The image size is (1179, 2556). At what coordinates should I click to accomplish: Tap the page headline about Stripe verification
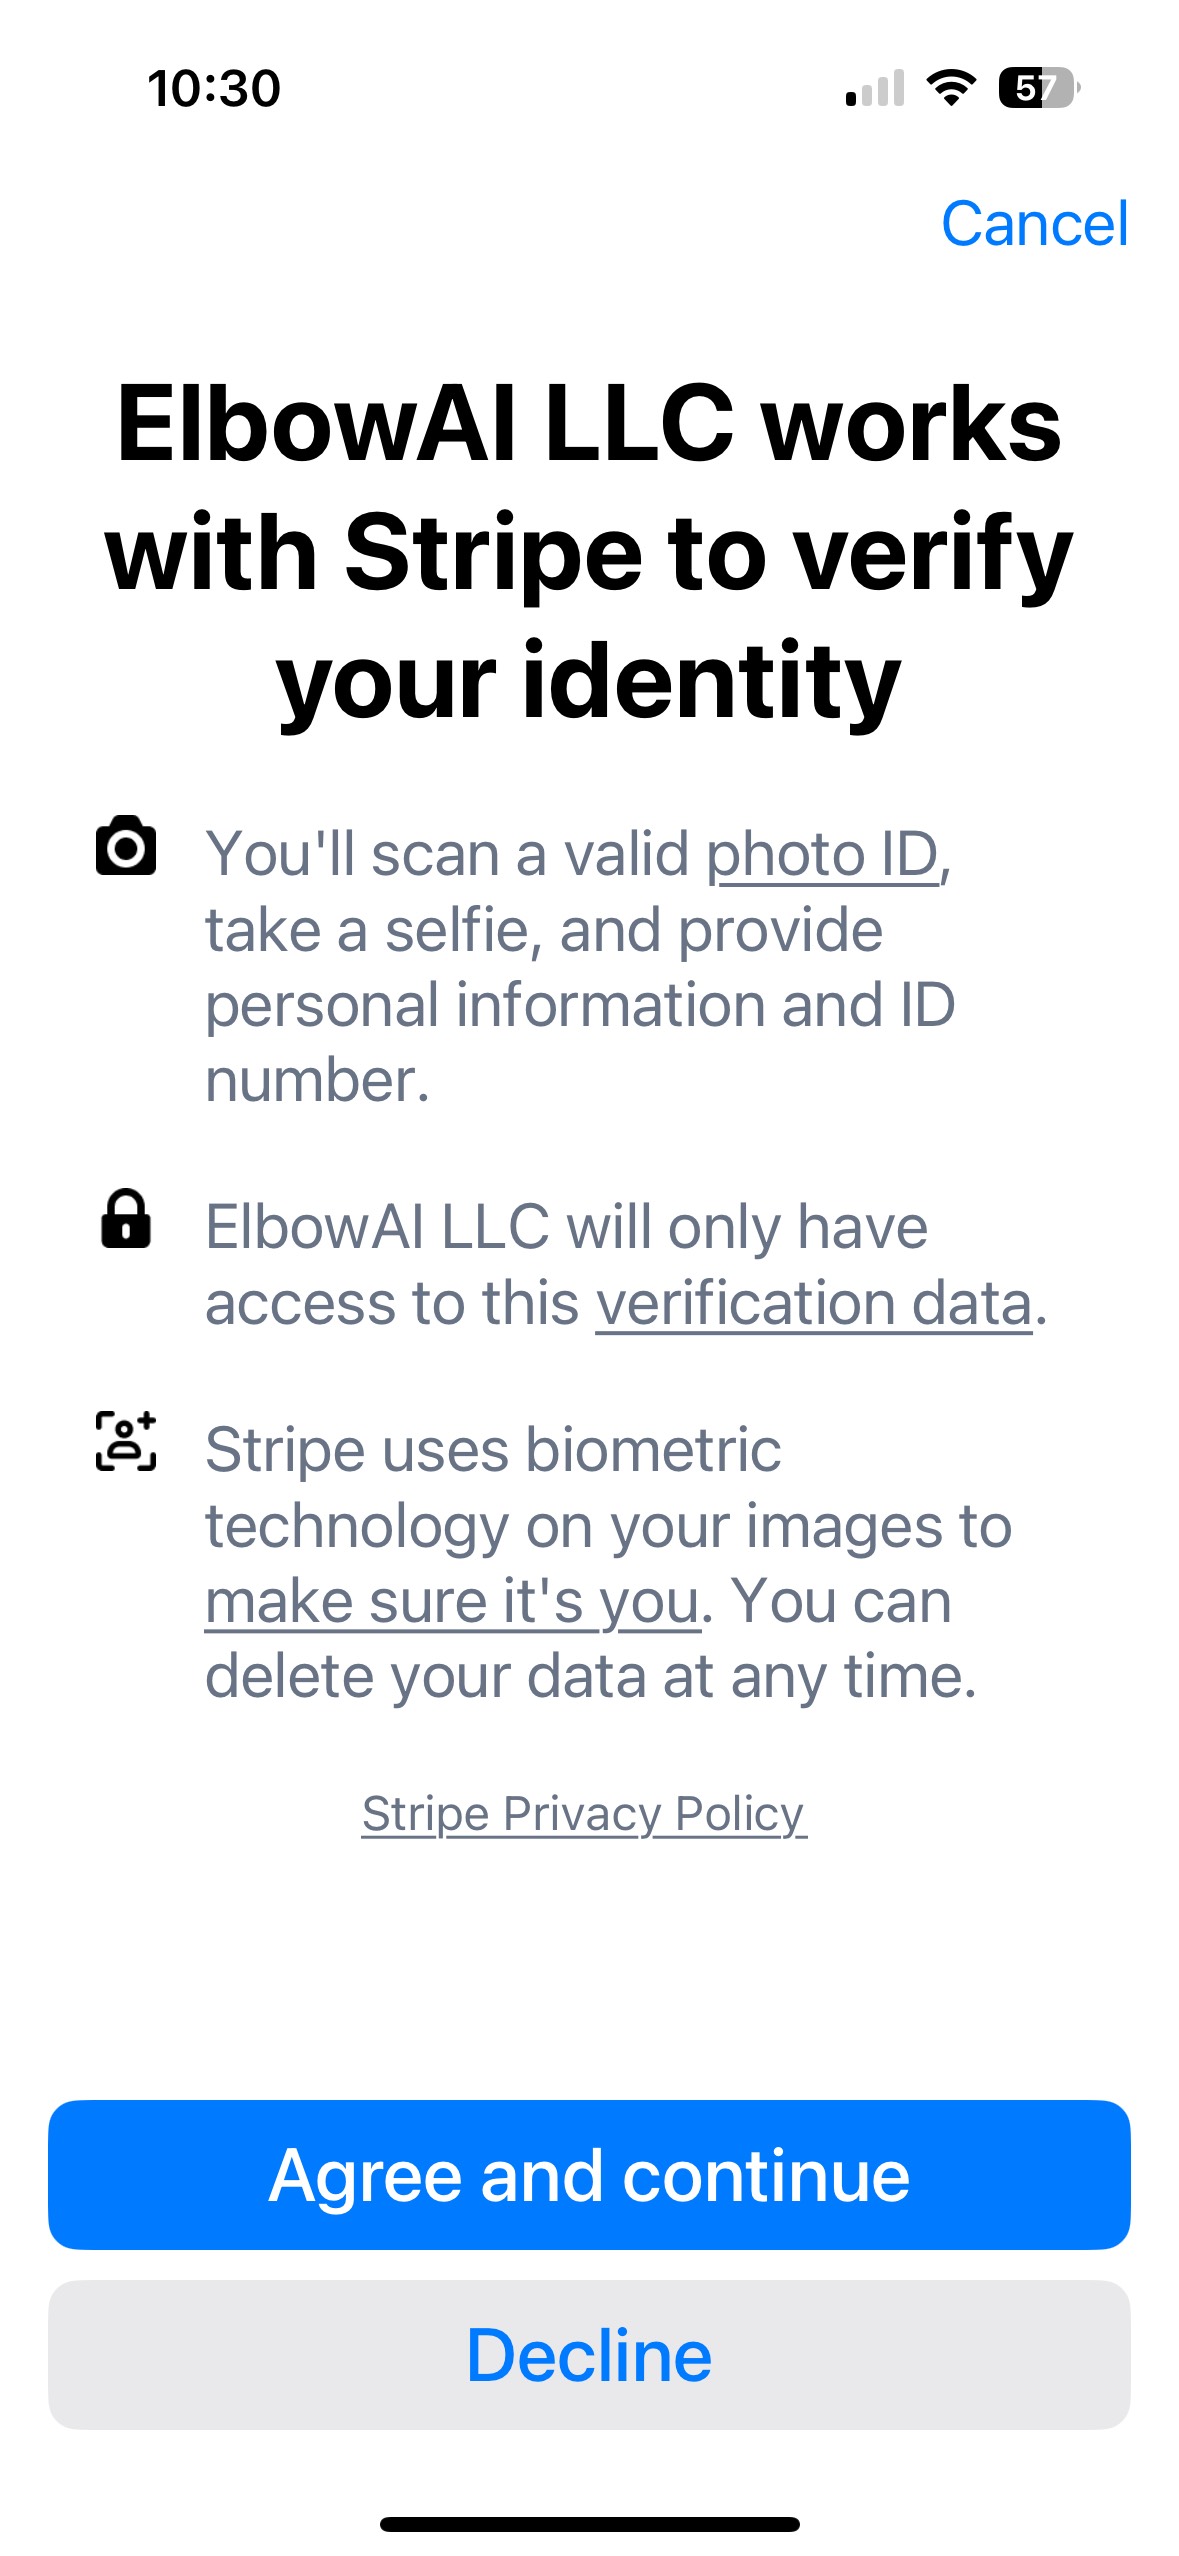[x=590, y=545]
